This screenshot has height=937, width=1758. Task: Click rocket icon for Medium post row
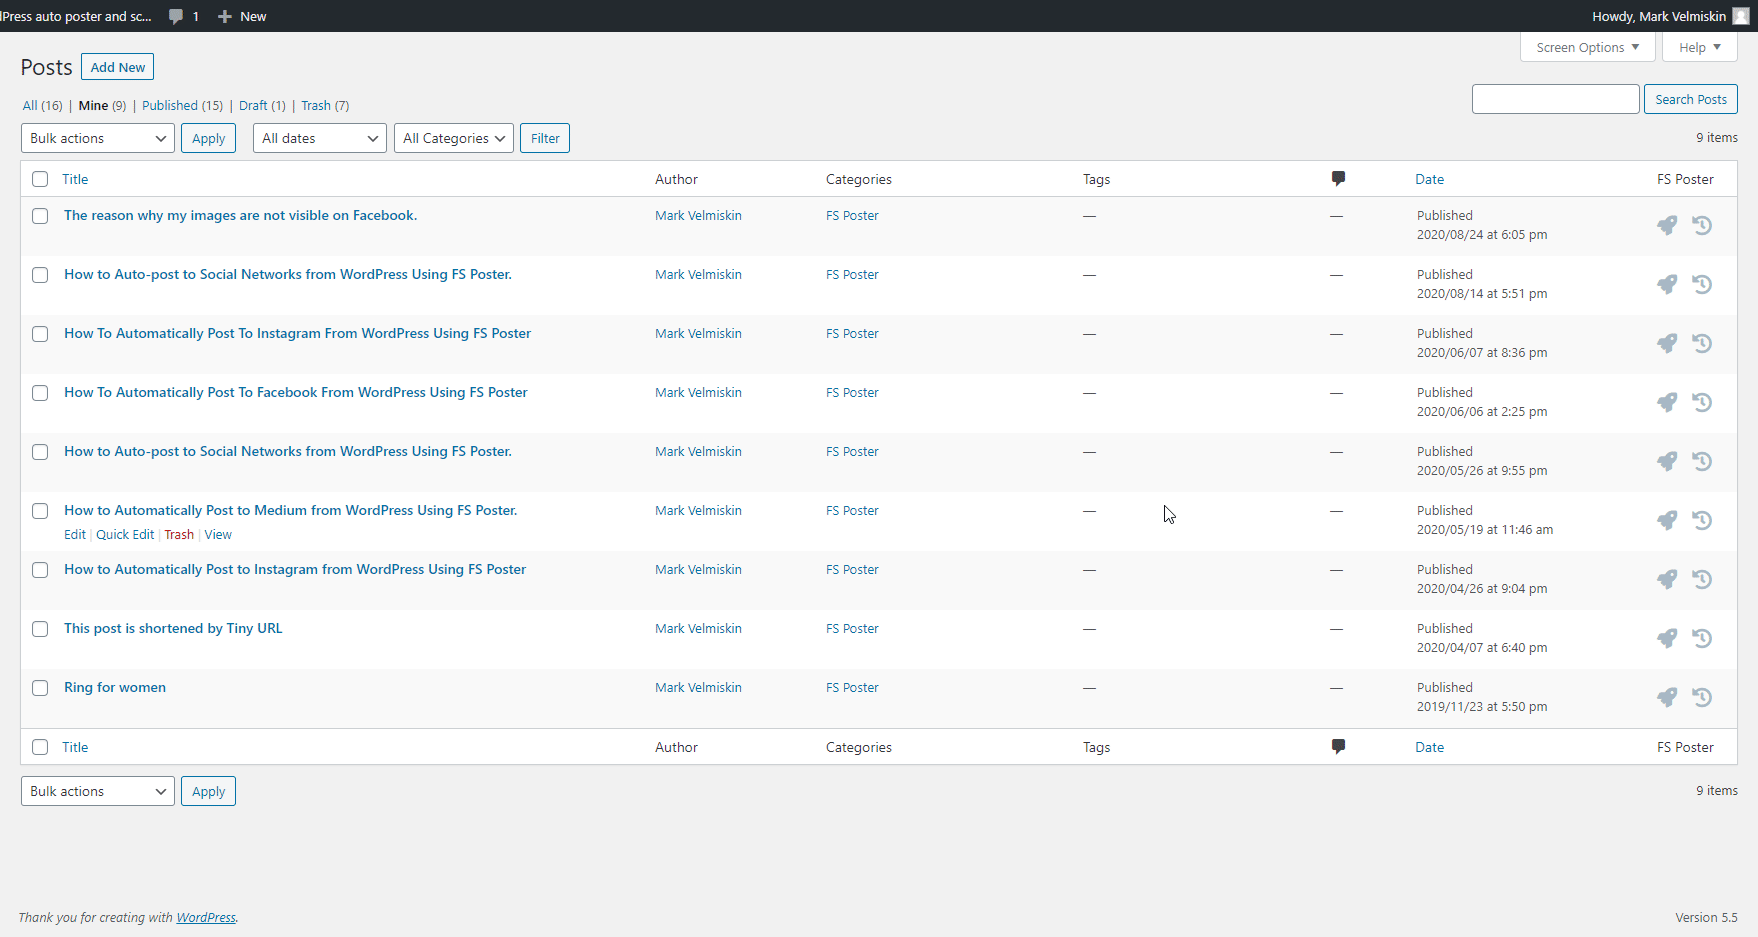coord(1667,520)
